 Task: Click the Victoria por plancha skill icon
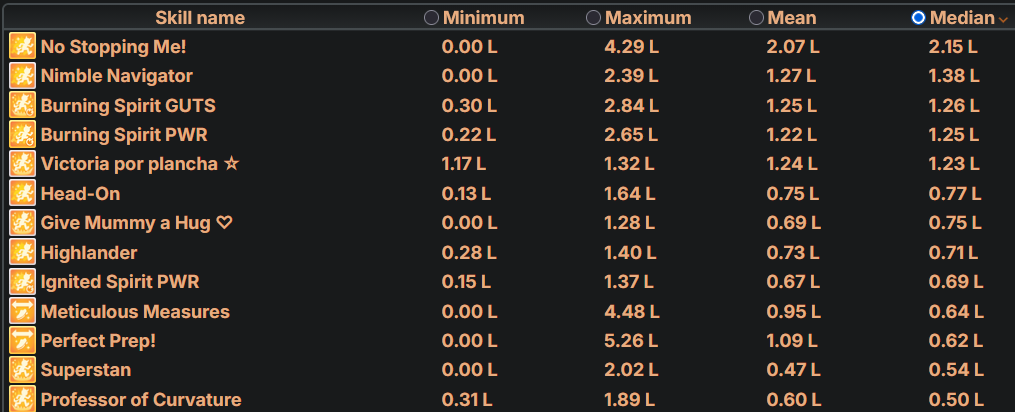click(22, 164)
